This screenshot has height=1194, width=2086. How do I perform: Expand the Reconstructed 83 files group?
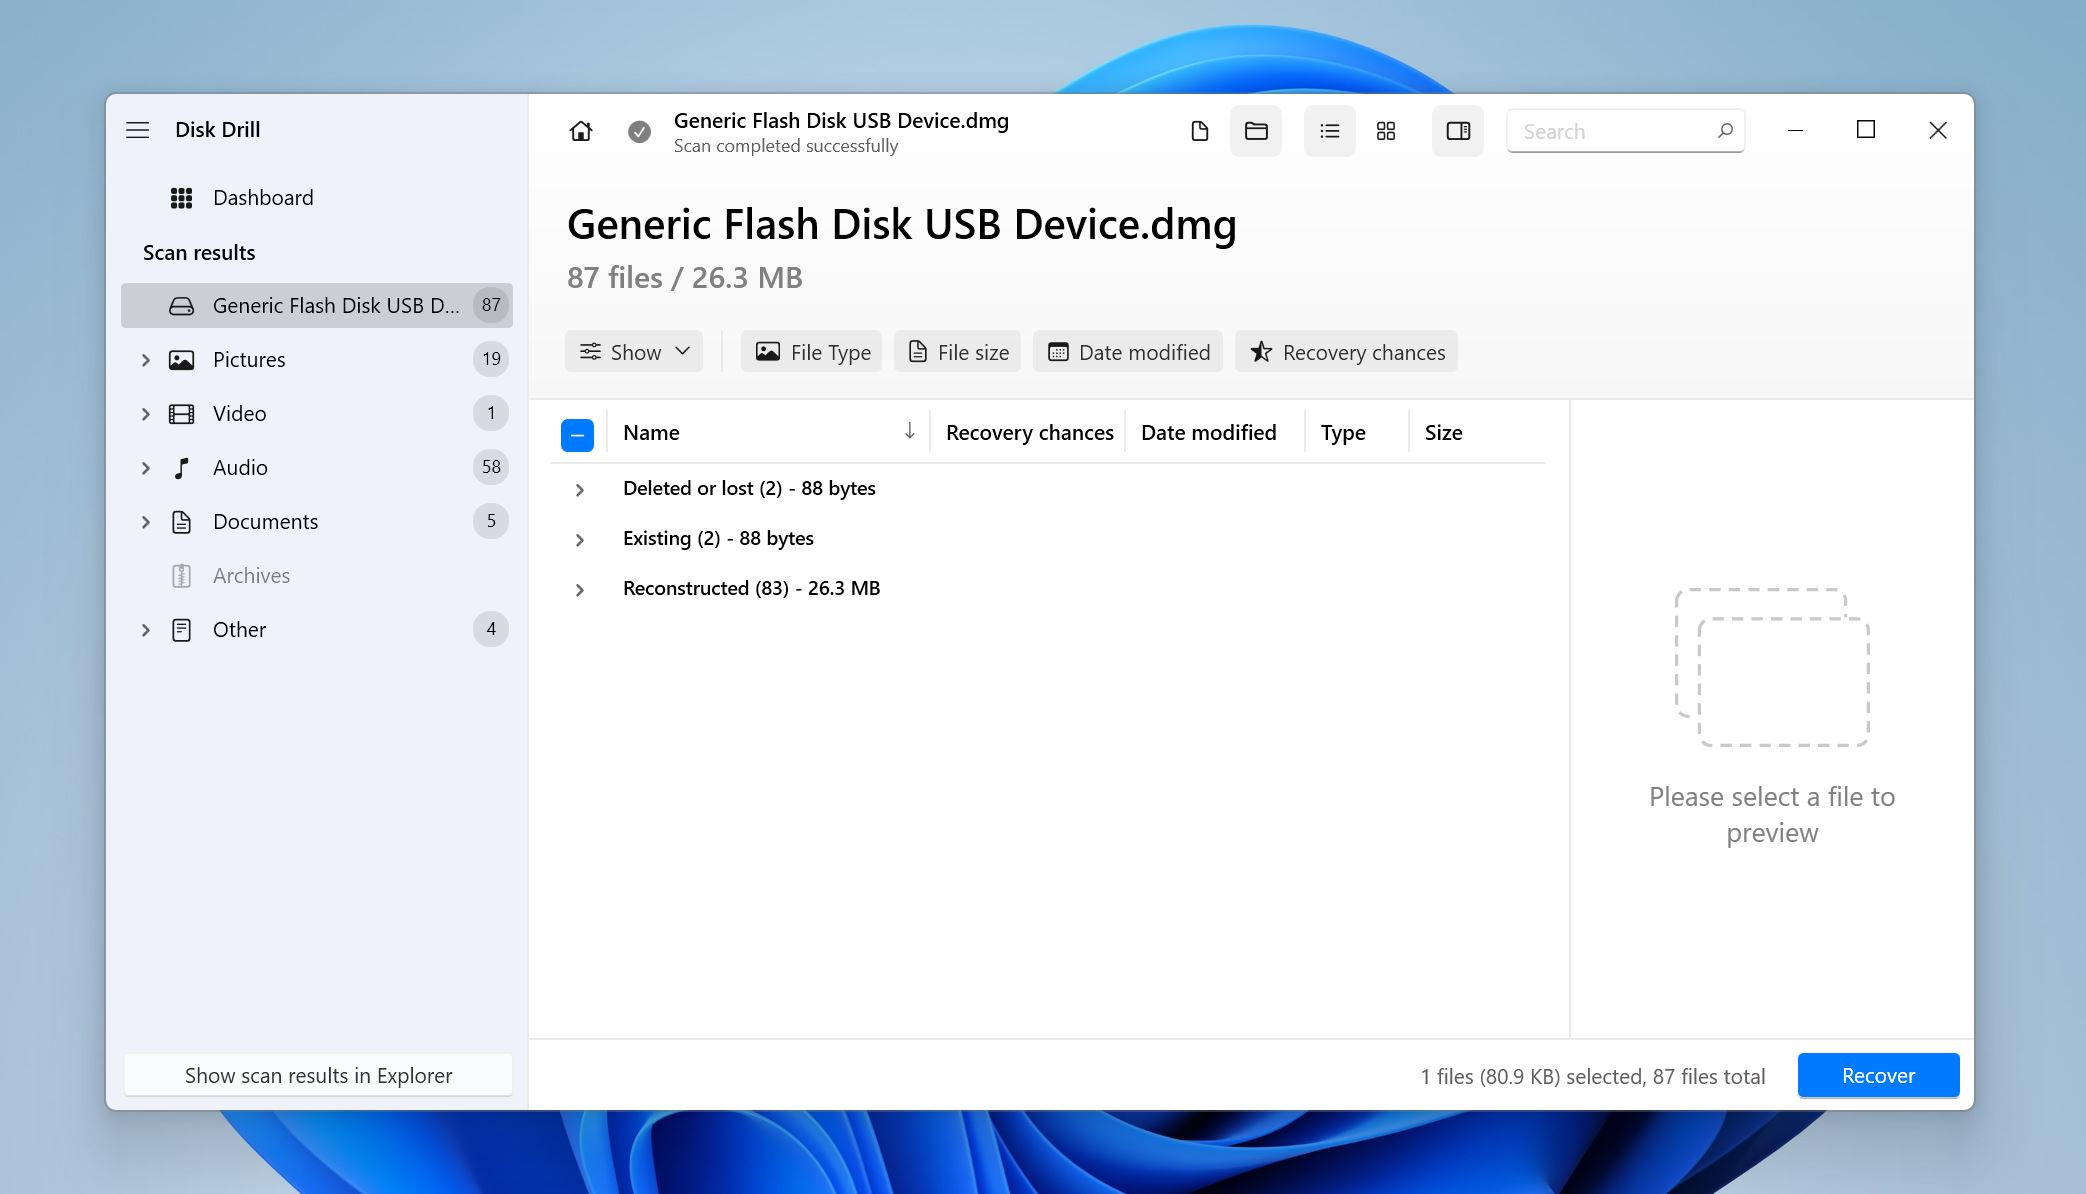(x=580, y=588)
